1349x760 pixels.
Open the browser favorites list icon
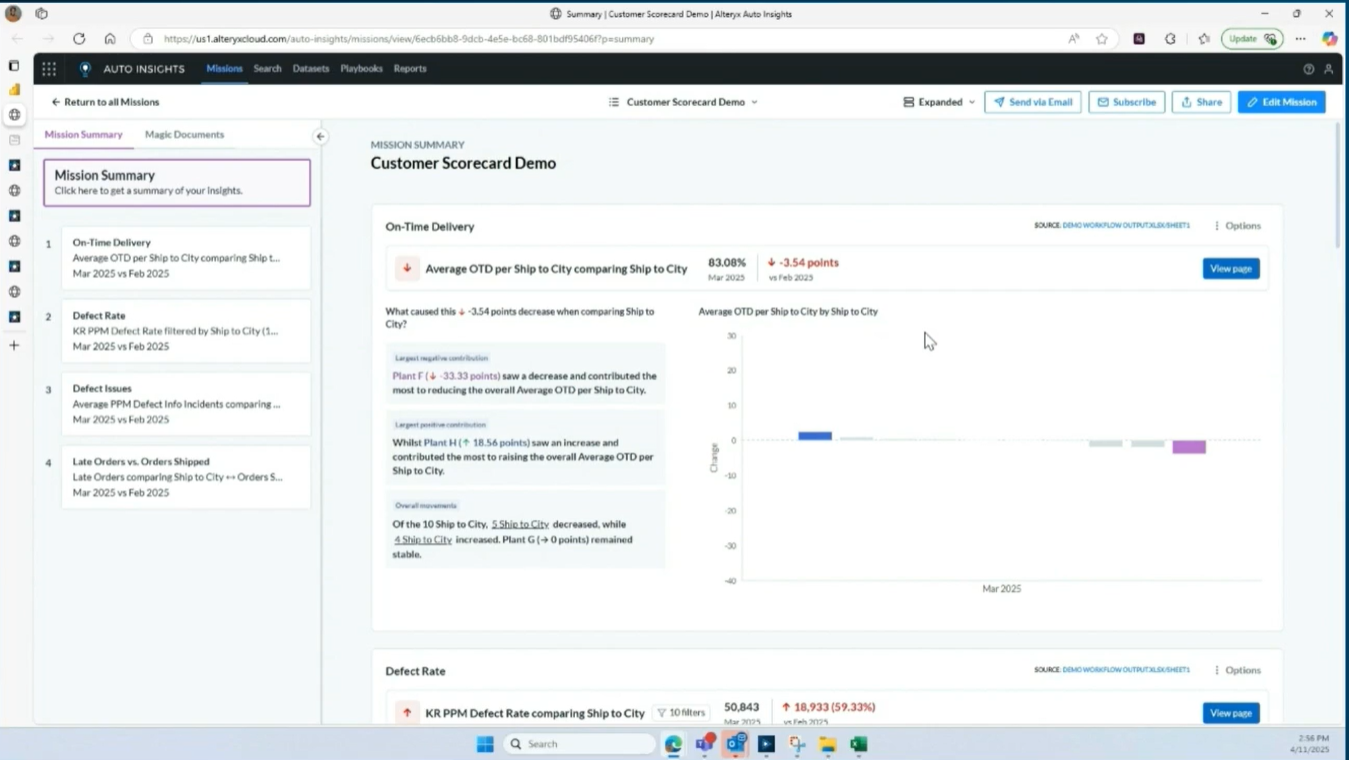pyautogui.click(x=1204, y=38)
